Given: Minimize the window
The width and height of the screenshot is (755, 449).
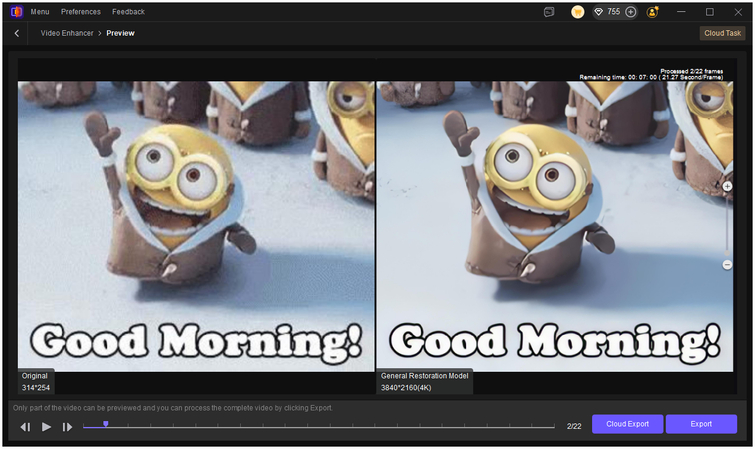Looking at the screenshot, I should [681, 12].
